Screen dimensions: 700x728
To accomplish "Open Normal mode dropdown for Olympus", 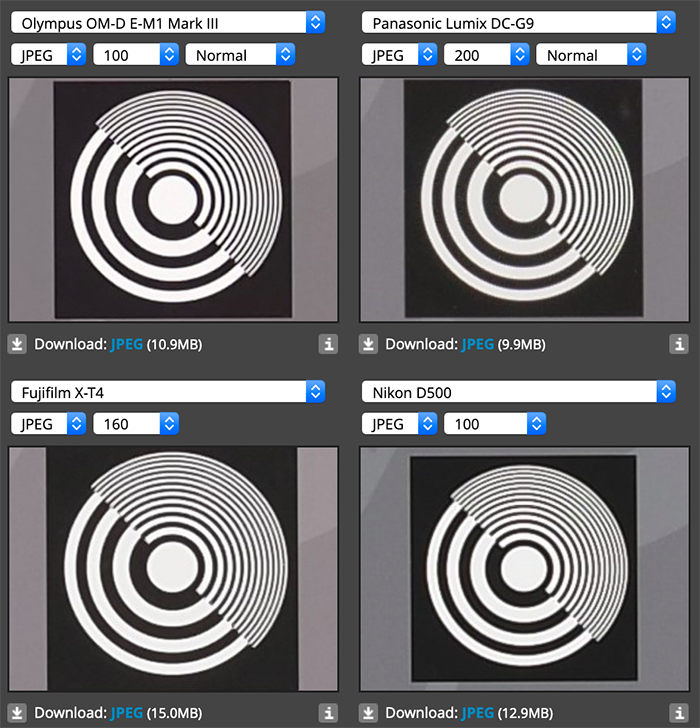I will (x=240, y=55).
